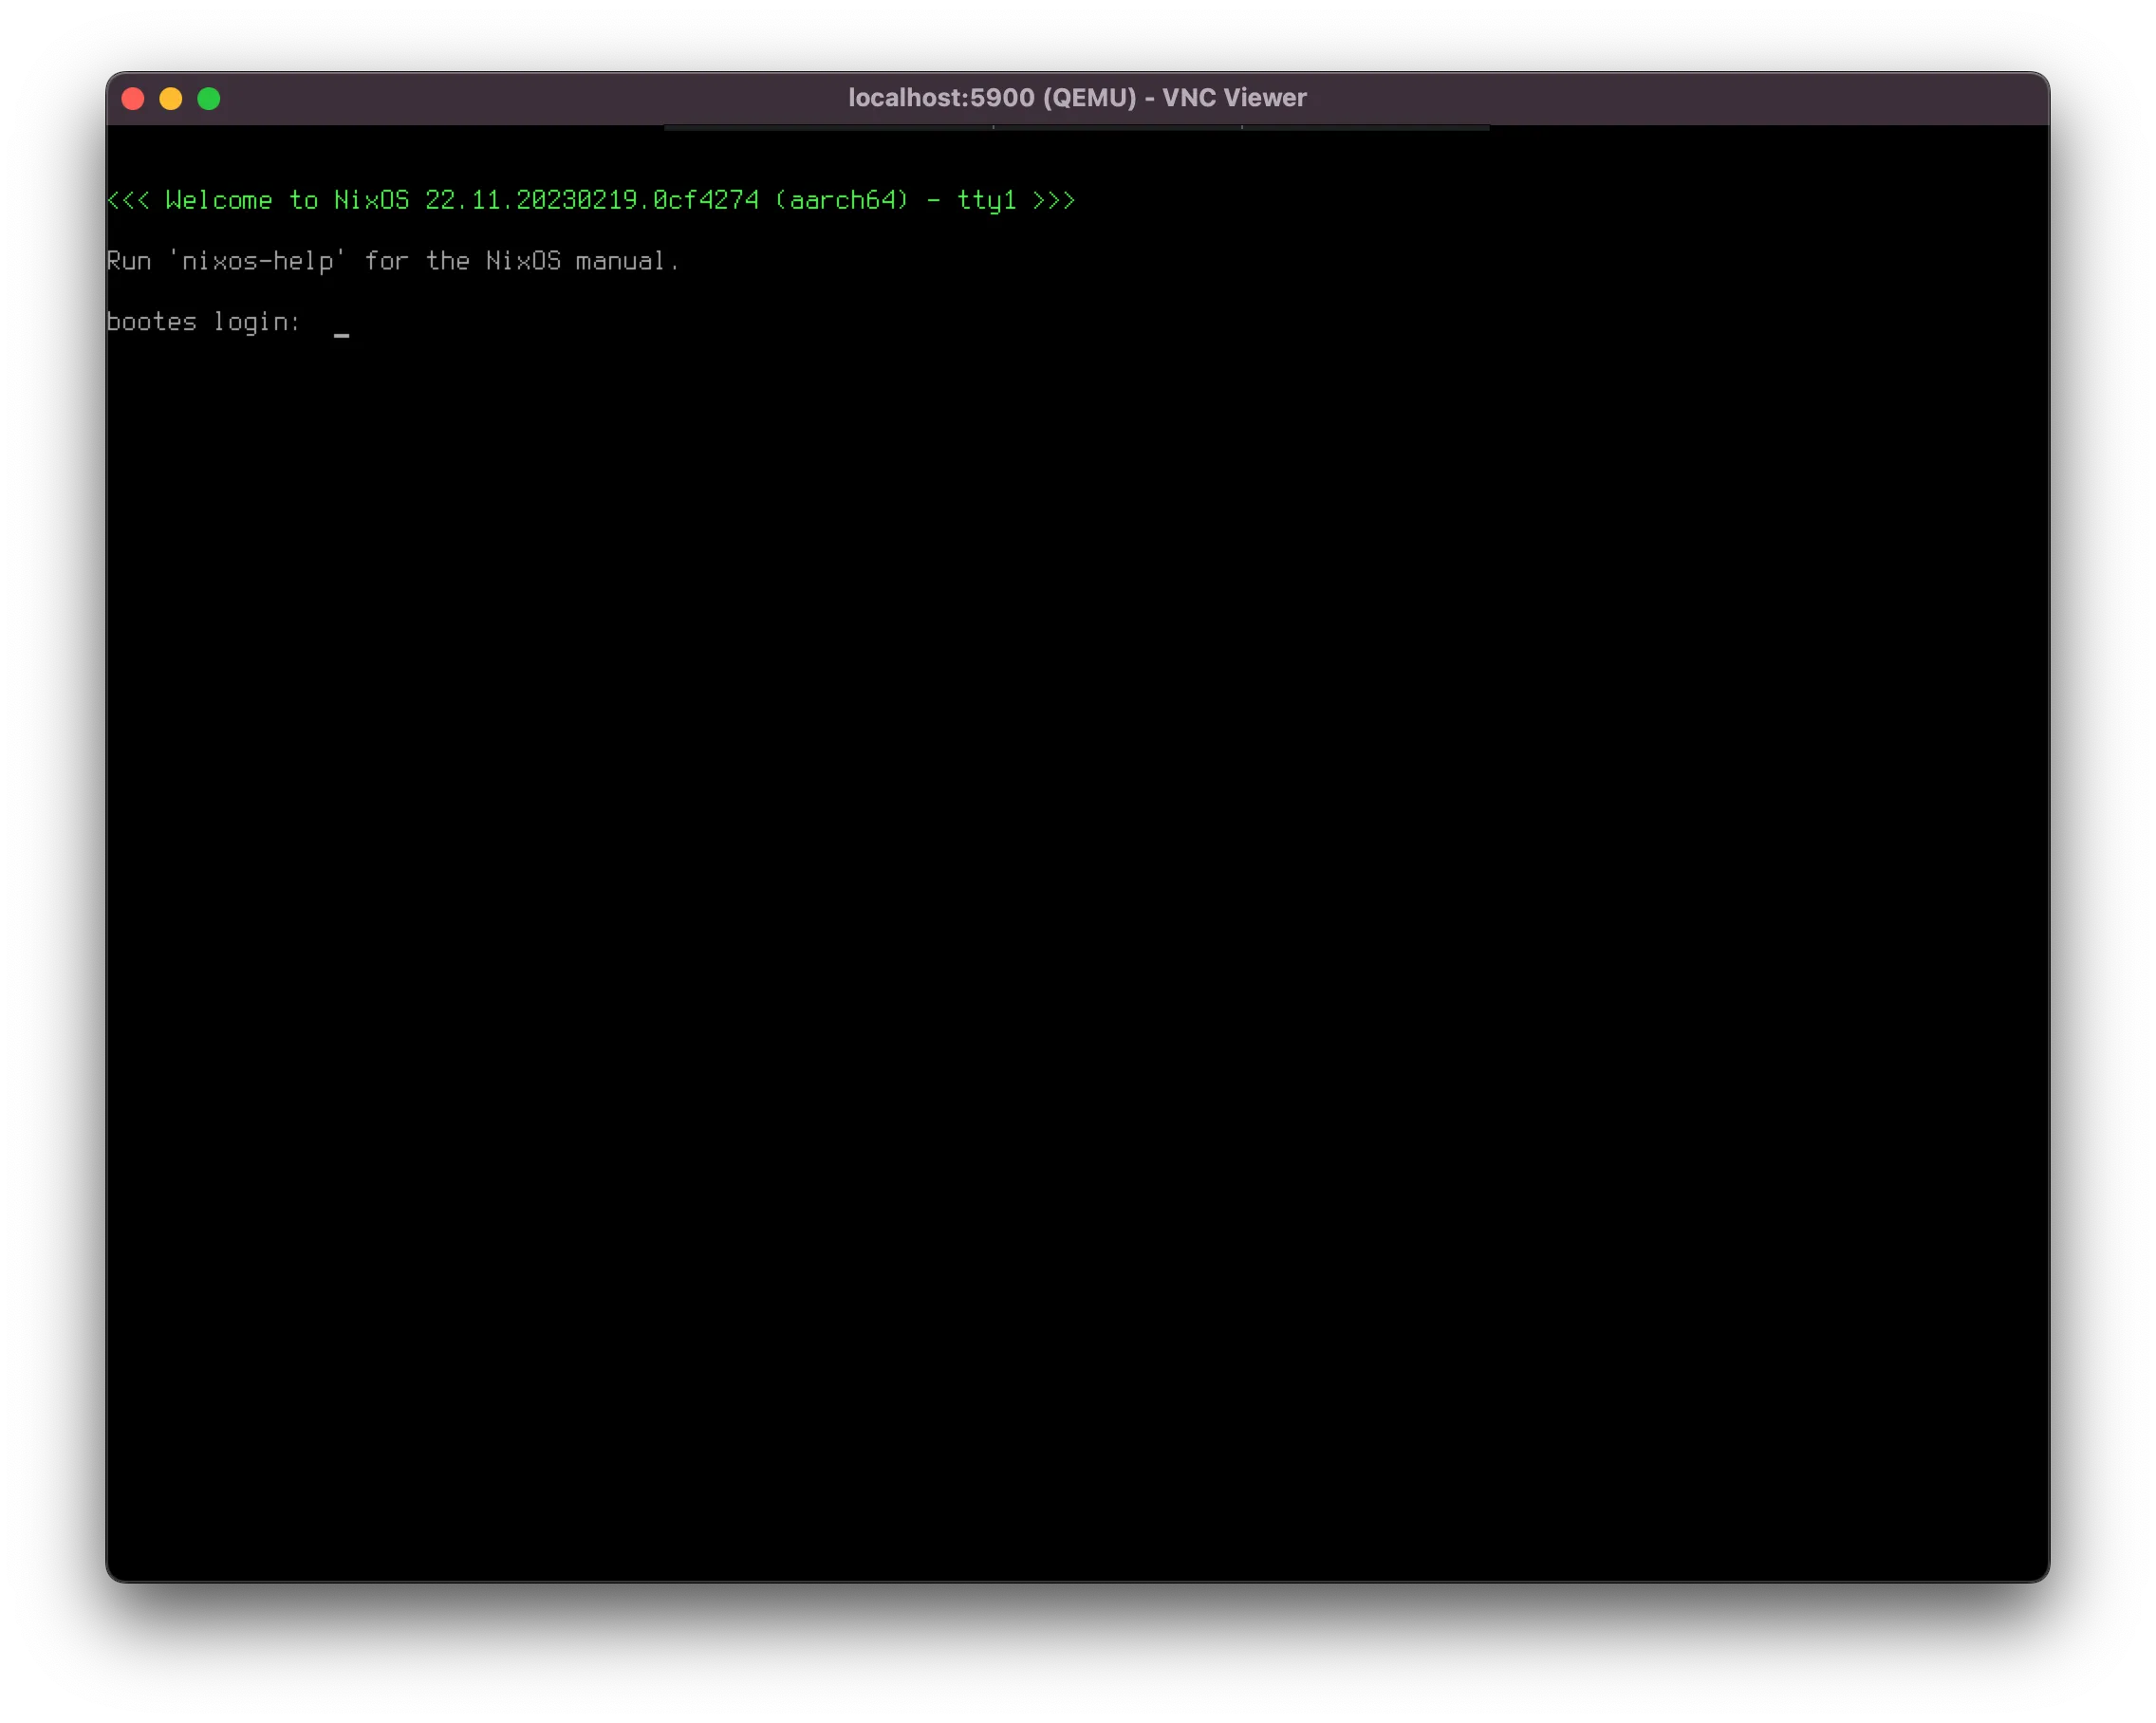The width and height of the screenshot is (2156, 1723).
Task: Close the VNC Viewer window
Action: tap(133, 98)
